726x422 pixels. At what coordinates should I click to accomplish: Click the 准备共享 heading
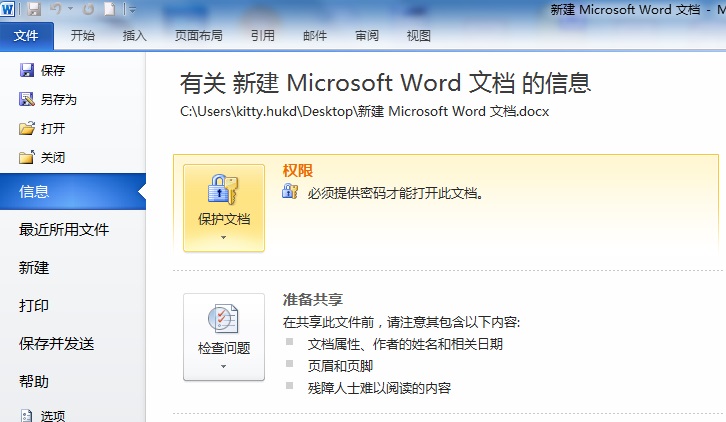[x=313, y=300]
